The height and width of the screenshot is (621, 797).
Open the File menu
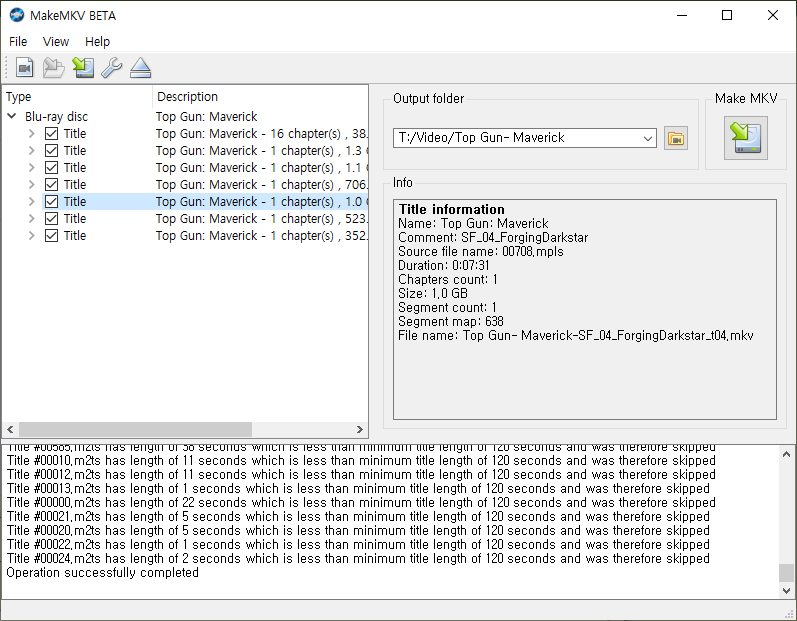[x=18, y=42]
